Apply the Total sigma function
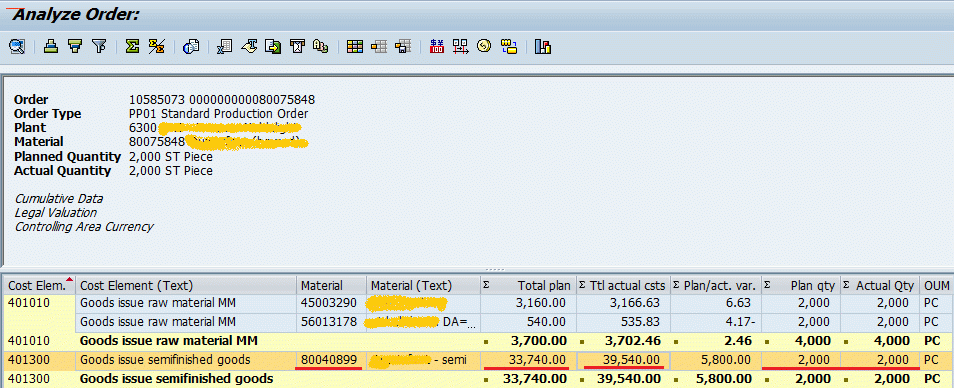This screenshot has width=954, height=388. click(x=133, y=46)
